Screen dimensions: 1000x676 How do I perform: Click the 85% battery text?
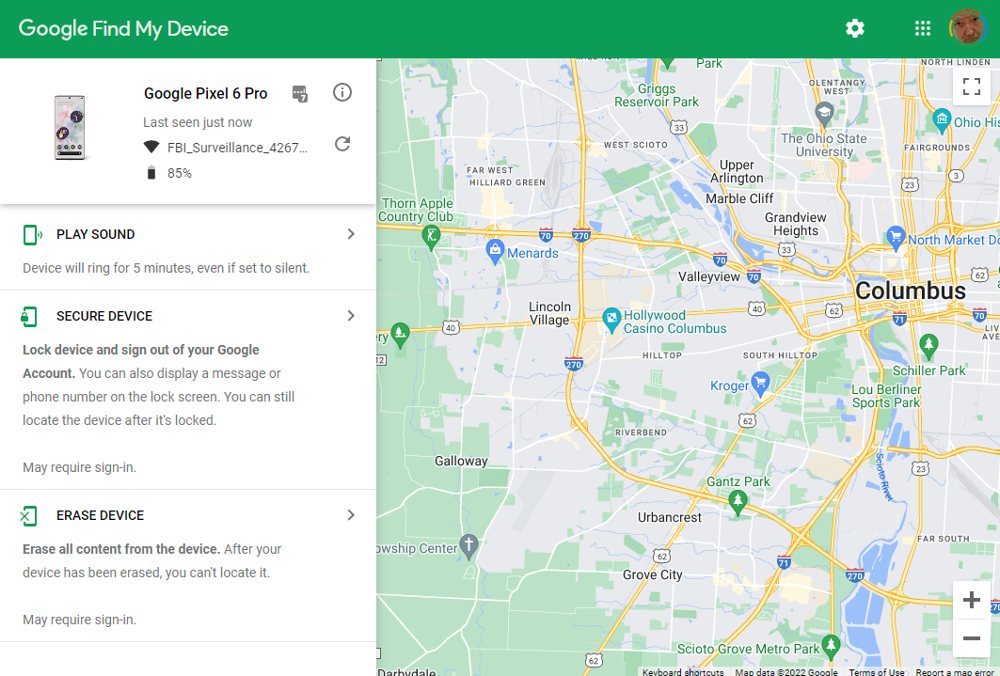tap(179, 173)
